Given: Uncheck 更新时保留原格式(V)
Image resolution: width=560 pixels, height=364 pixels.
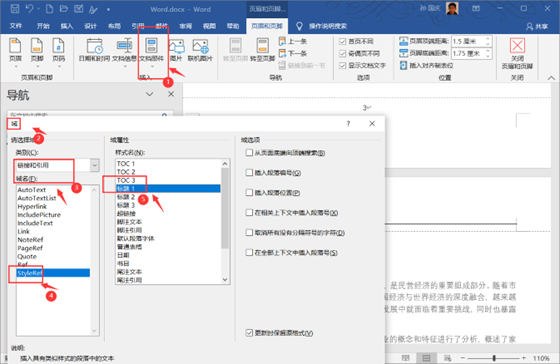Looking at the screenshot, I should (x=249, y=333).
